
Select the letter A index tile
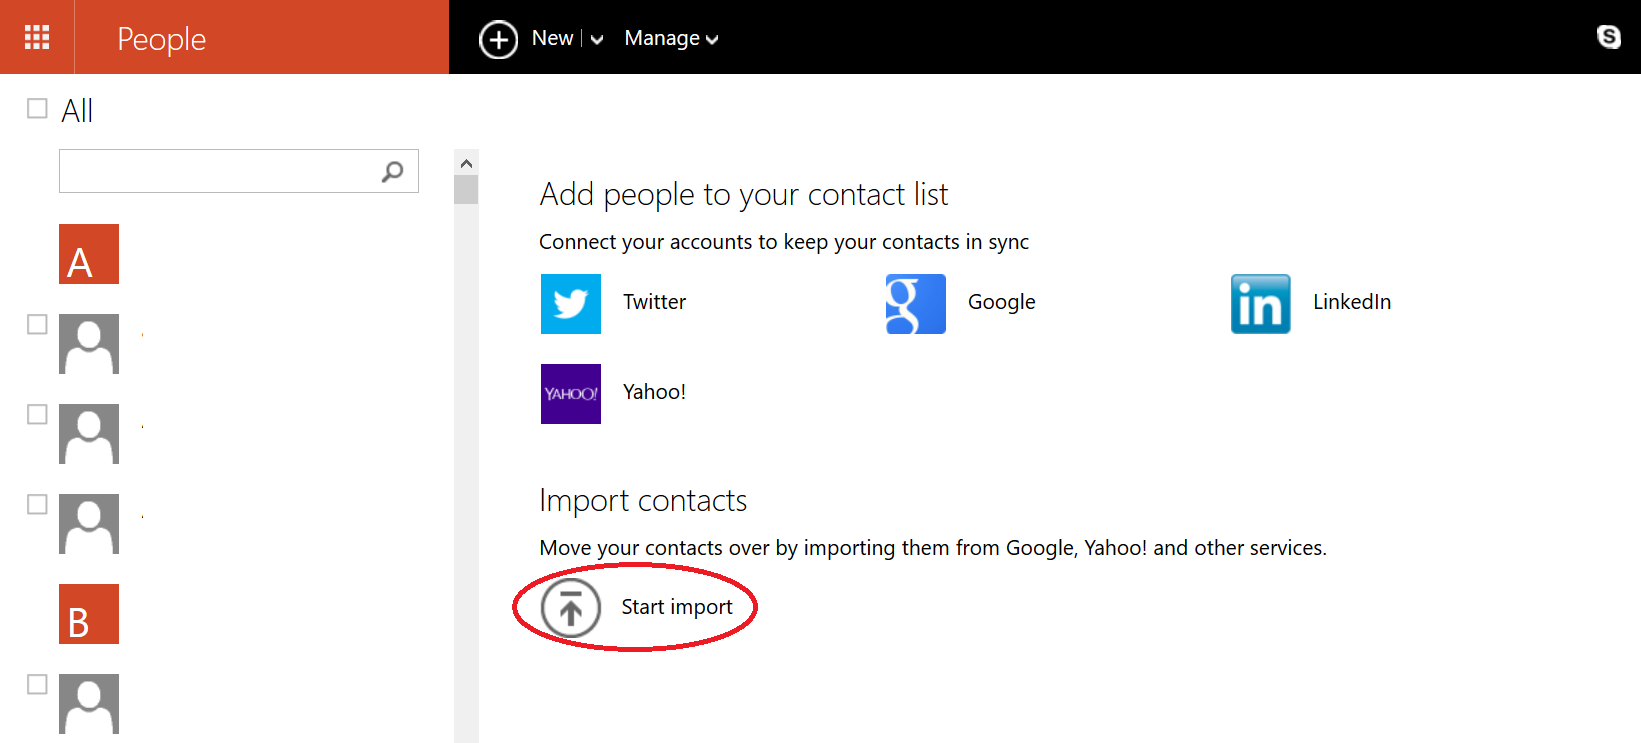[x=89, y=254]
